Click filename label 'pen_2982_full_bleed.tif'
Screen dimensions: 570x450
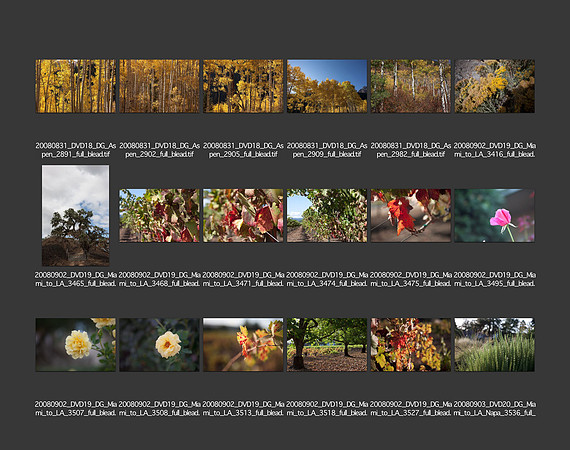pyautogui.click(x=411, y=154)
